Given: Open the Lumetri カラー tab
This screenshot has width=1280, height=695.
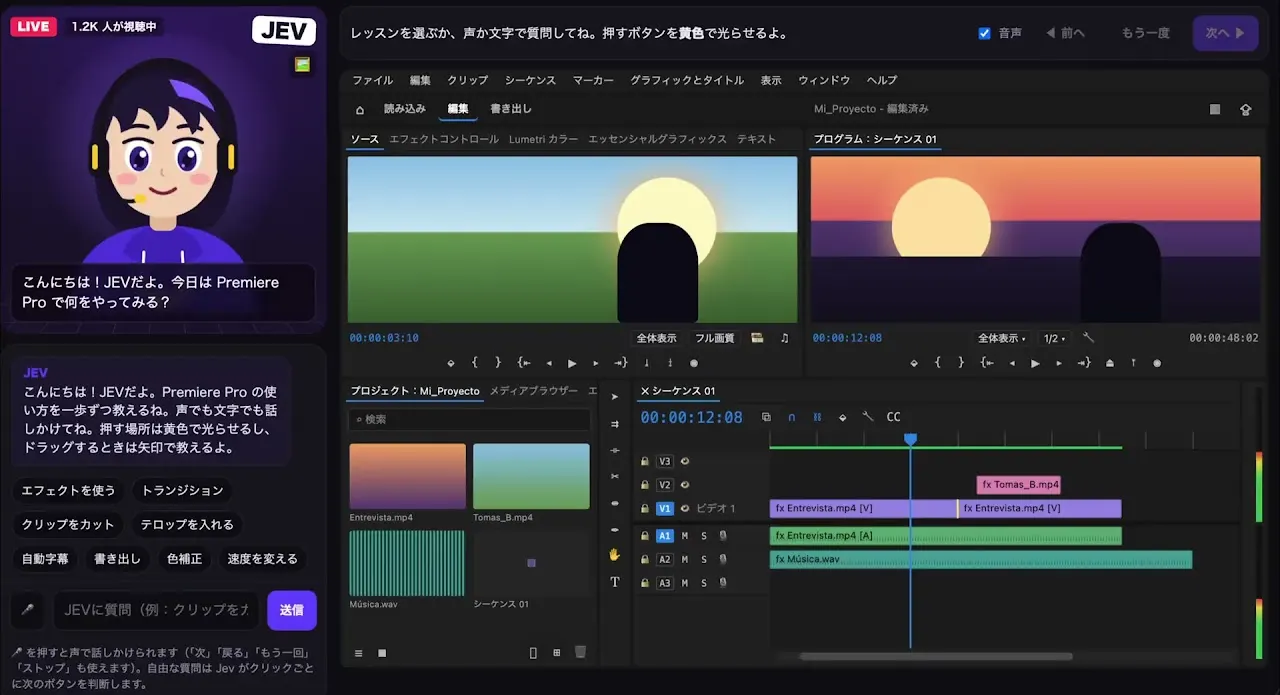Looking at the screenshot, I should [x=543, y=139].
